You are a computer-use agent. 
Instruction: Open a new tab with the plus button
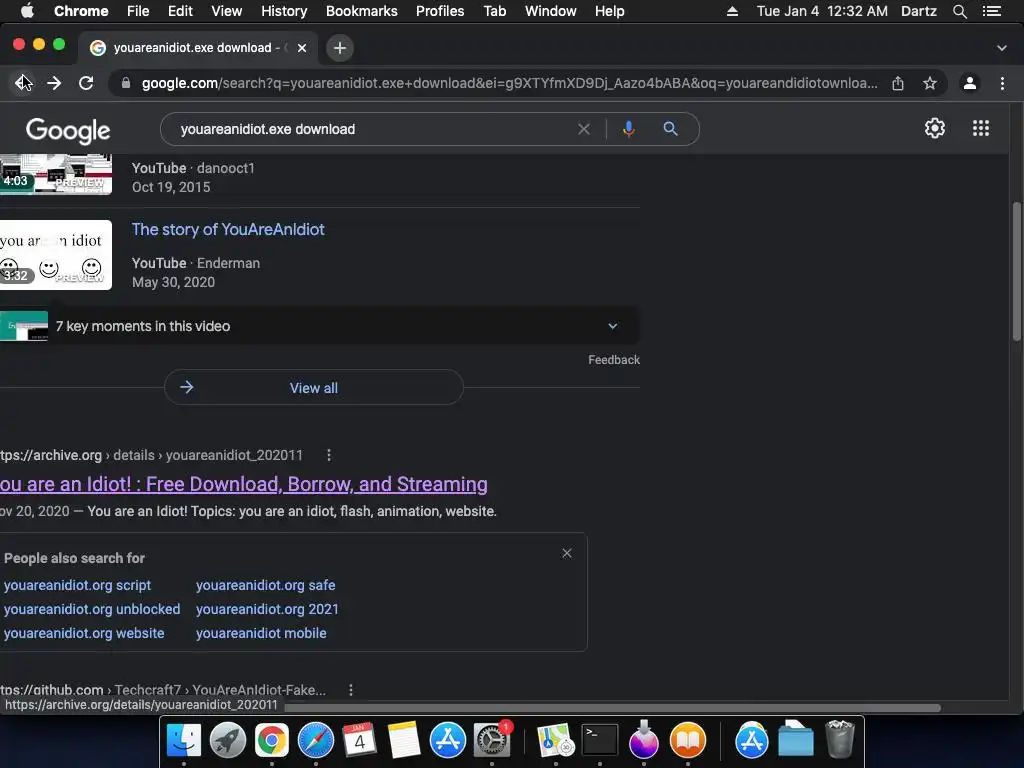(340, 48)
